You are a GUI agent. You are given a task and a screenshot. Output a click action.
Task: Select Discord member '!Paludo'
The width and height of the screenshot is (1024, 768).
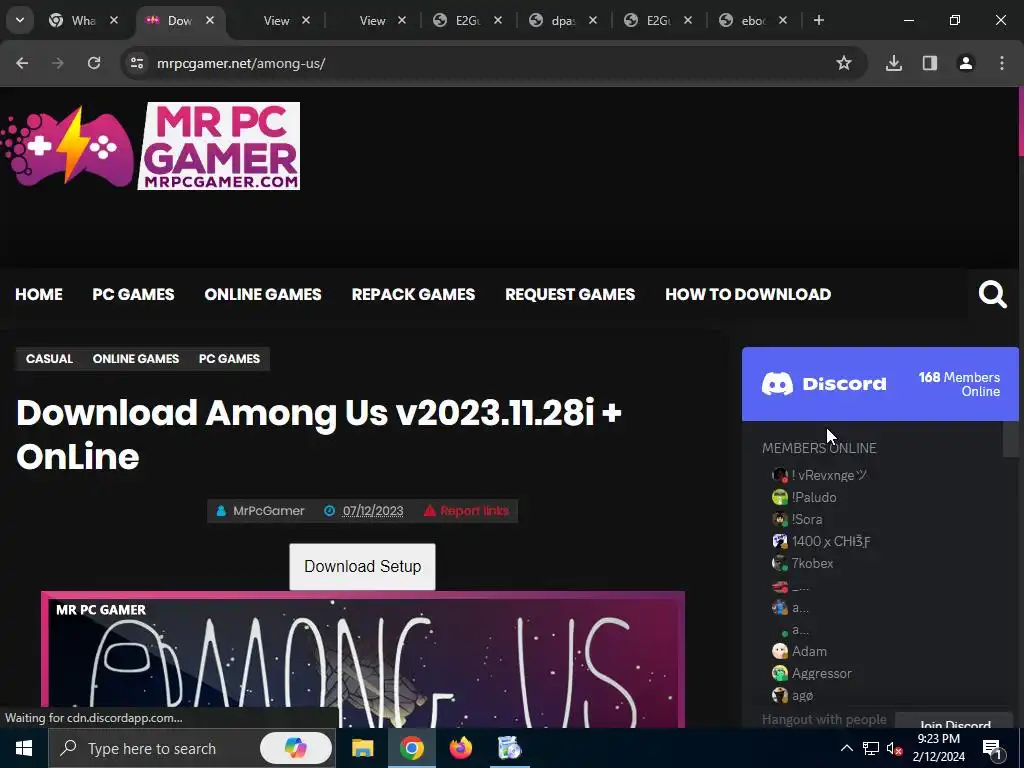coord(805,498)
